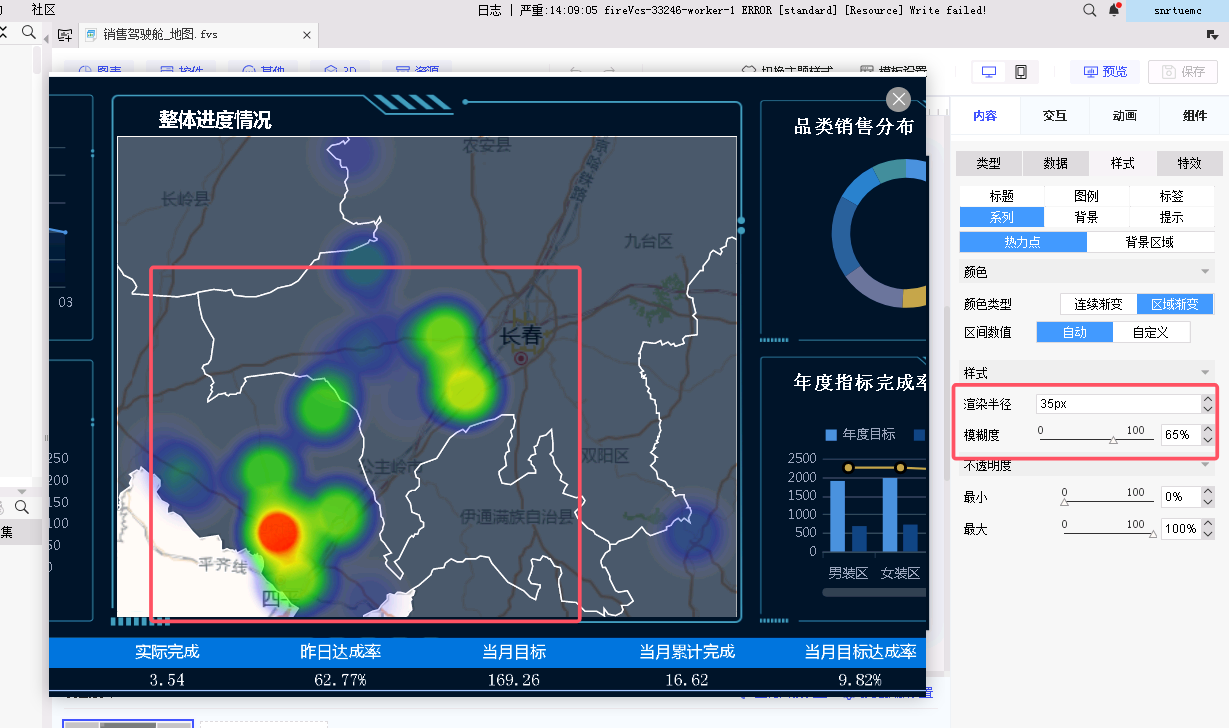Click the 当月累计完成 column header
This screenshot has height=728, width=1229.
pos(687,652)
